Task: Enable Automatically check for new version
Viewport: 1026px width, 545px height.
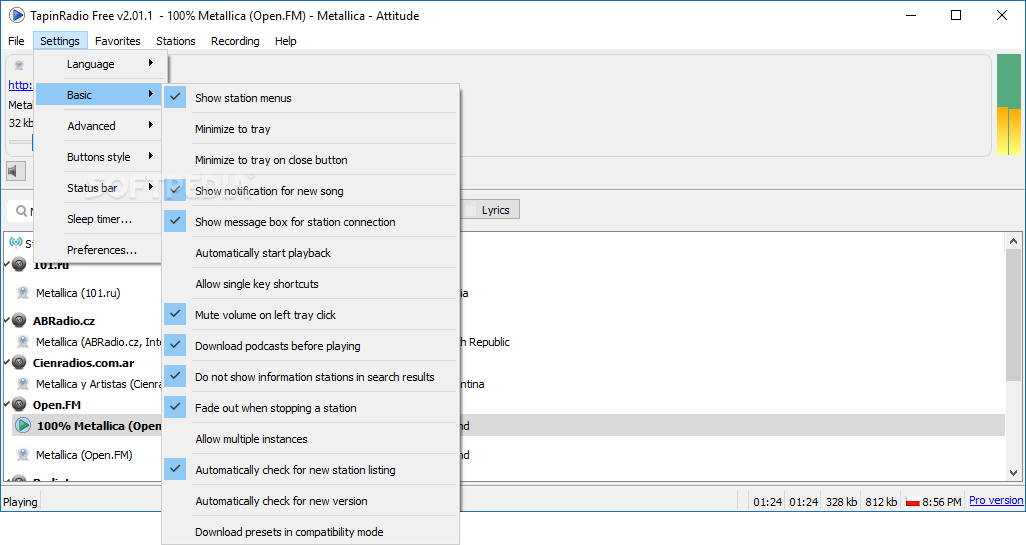Action: pyautogui.click(x=311, y=501)
